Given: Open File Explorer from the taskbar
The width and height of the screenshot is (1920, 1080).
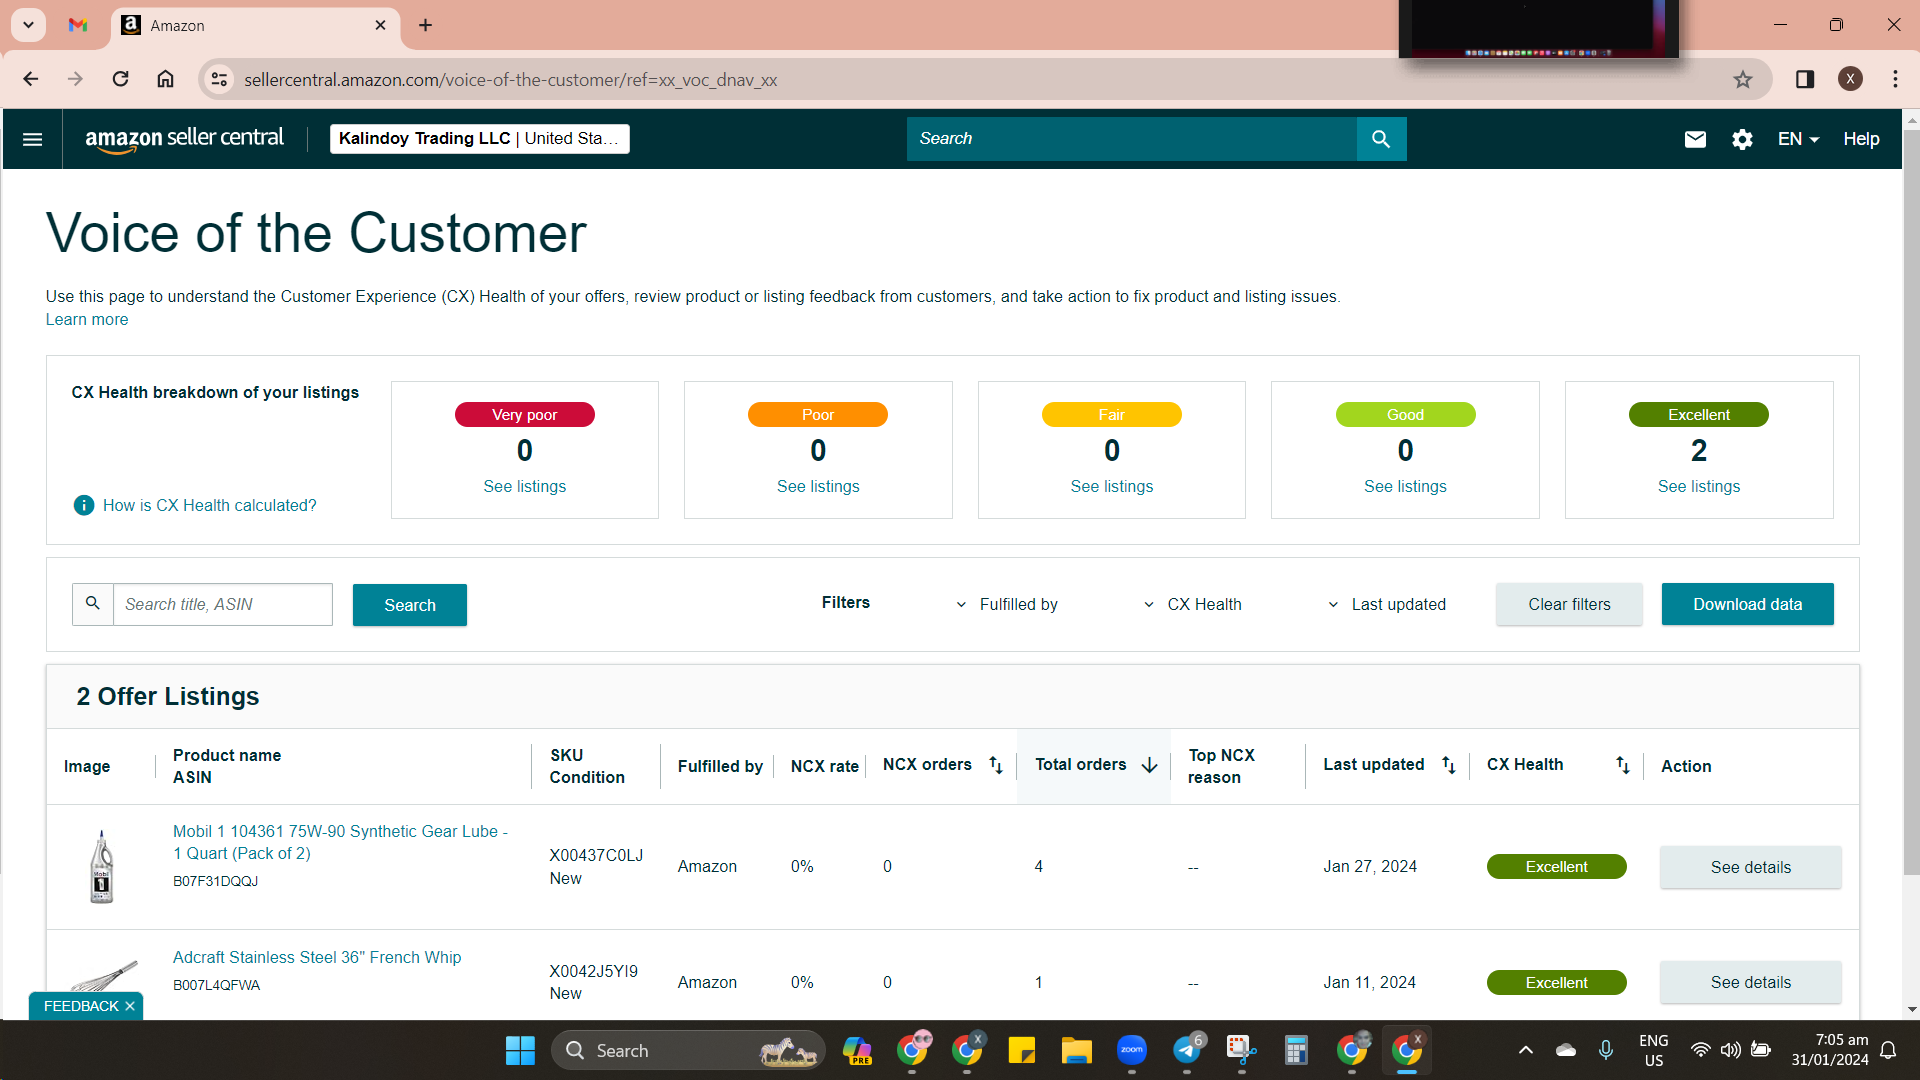Looking at the screenshot, I should pos(1076,1050).
